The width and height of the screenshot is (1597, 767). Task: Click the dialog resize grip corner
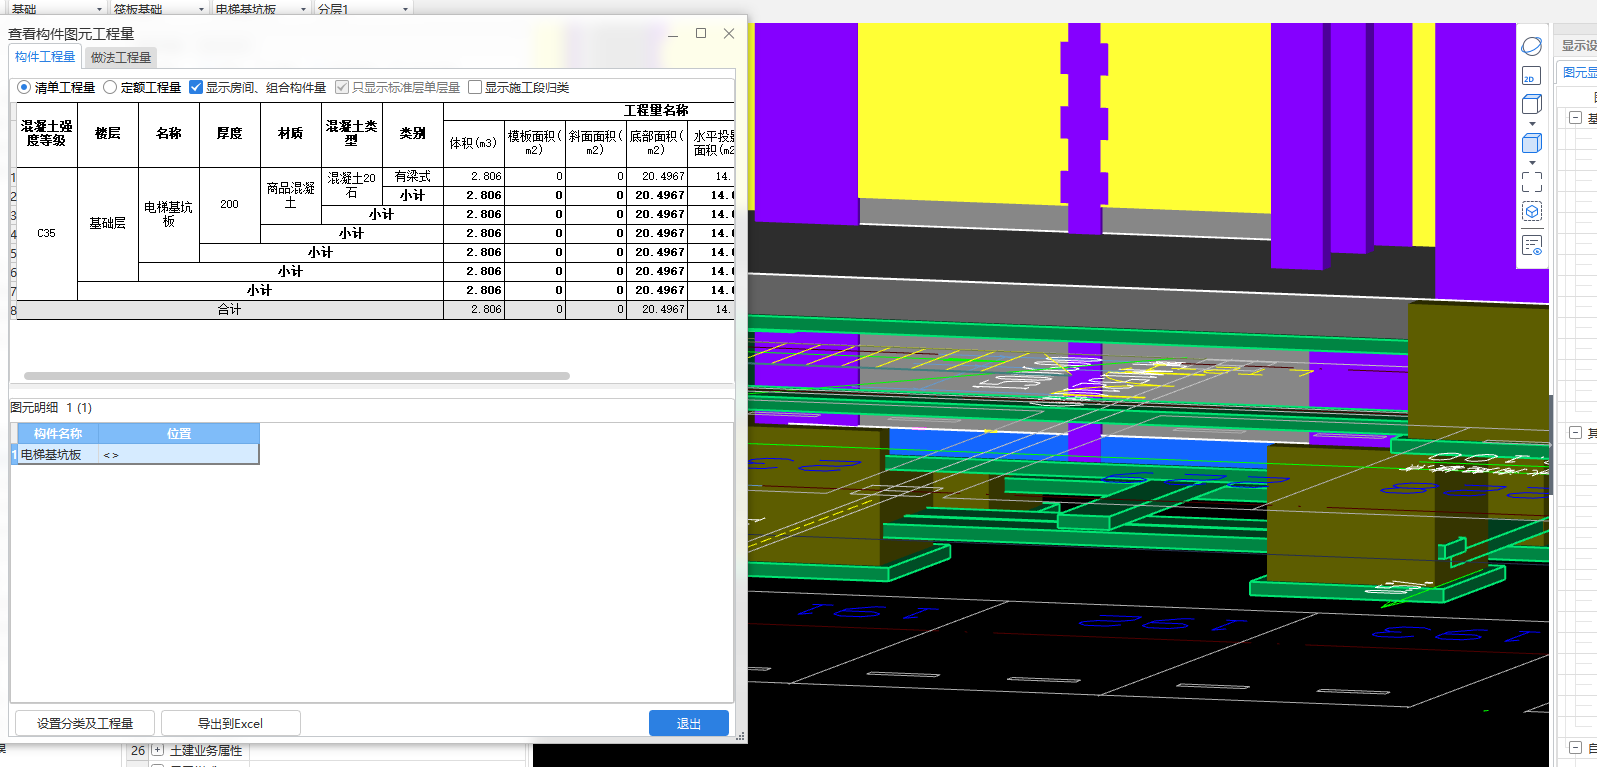click(741, 736)
